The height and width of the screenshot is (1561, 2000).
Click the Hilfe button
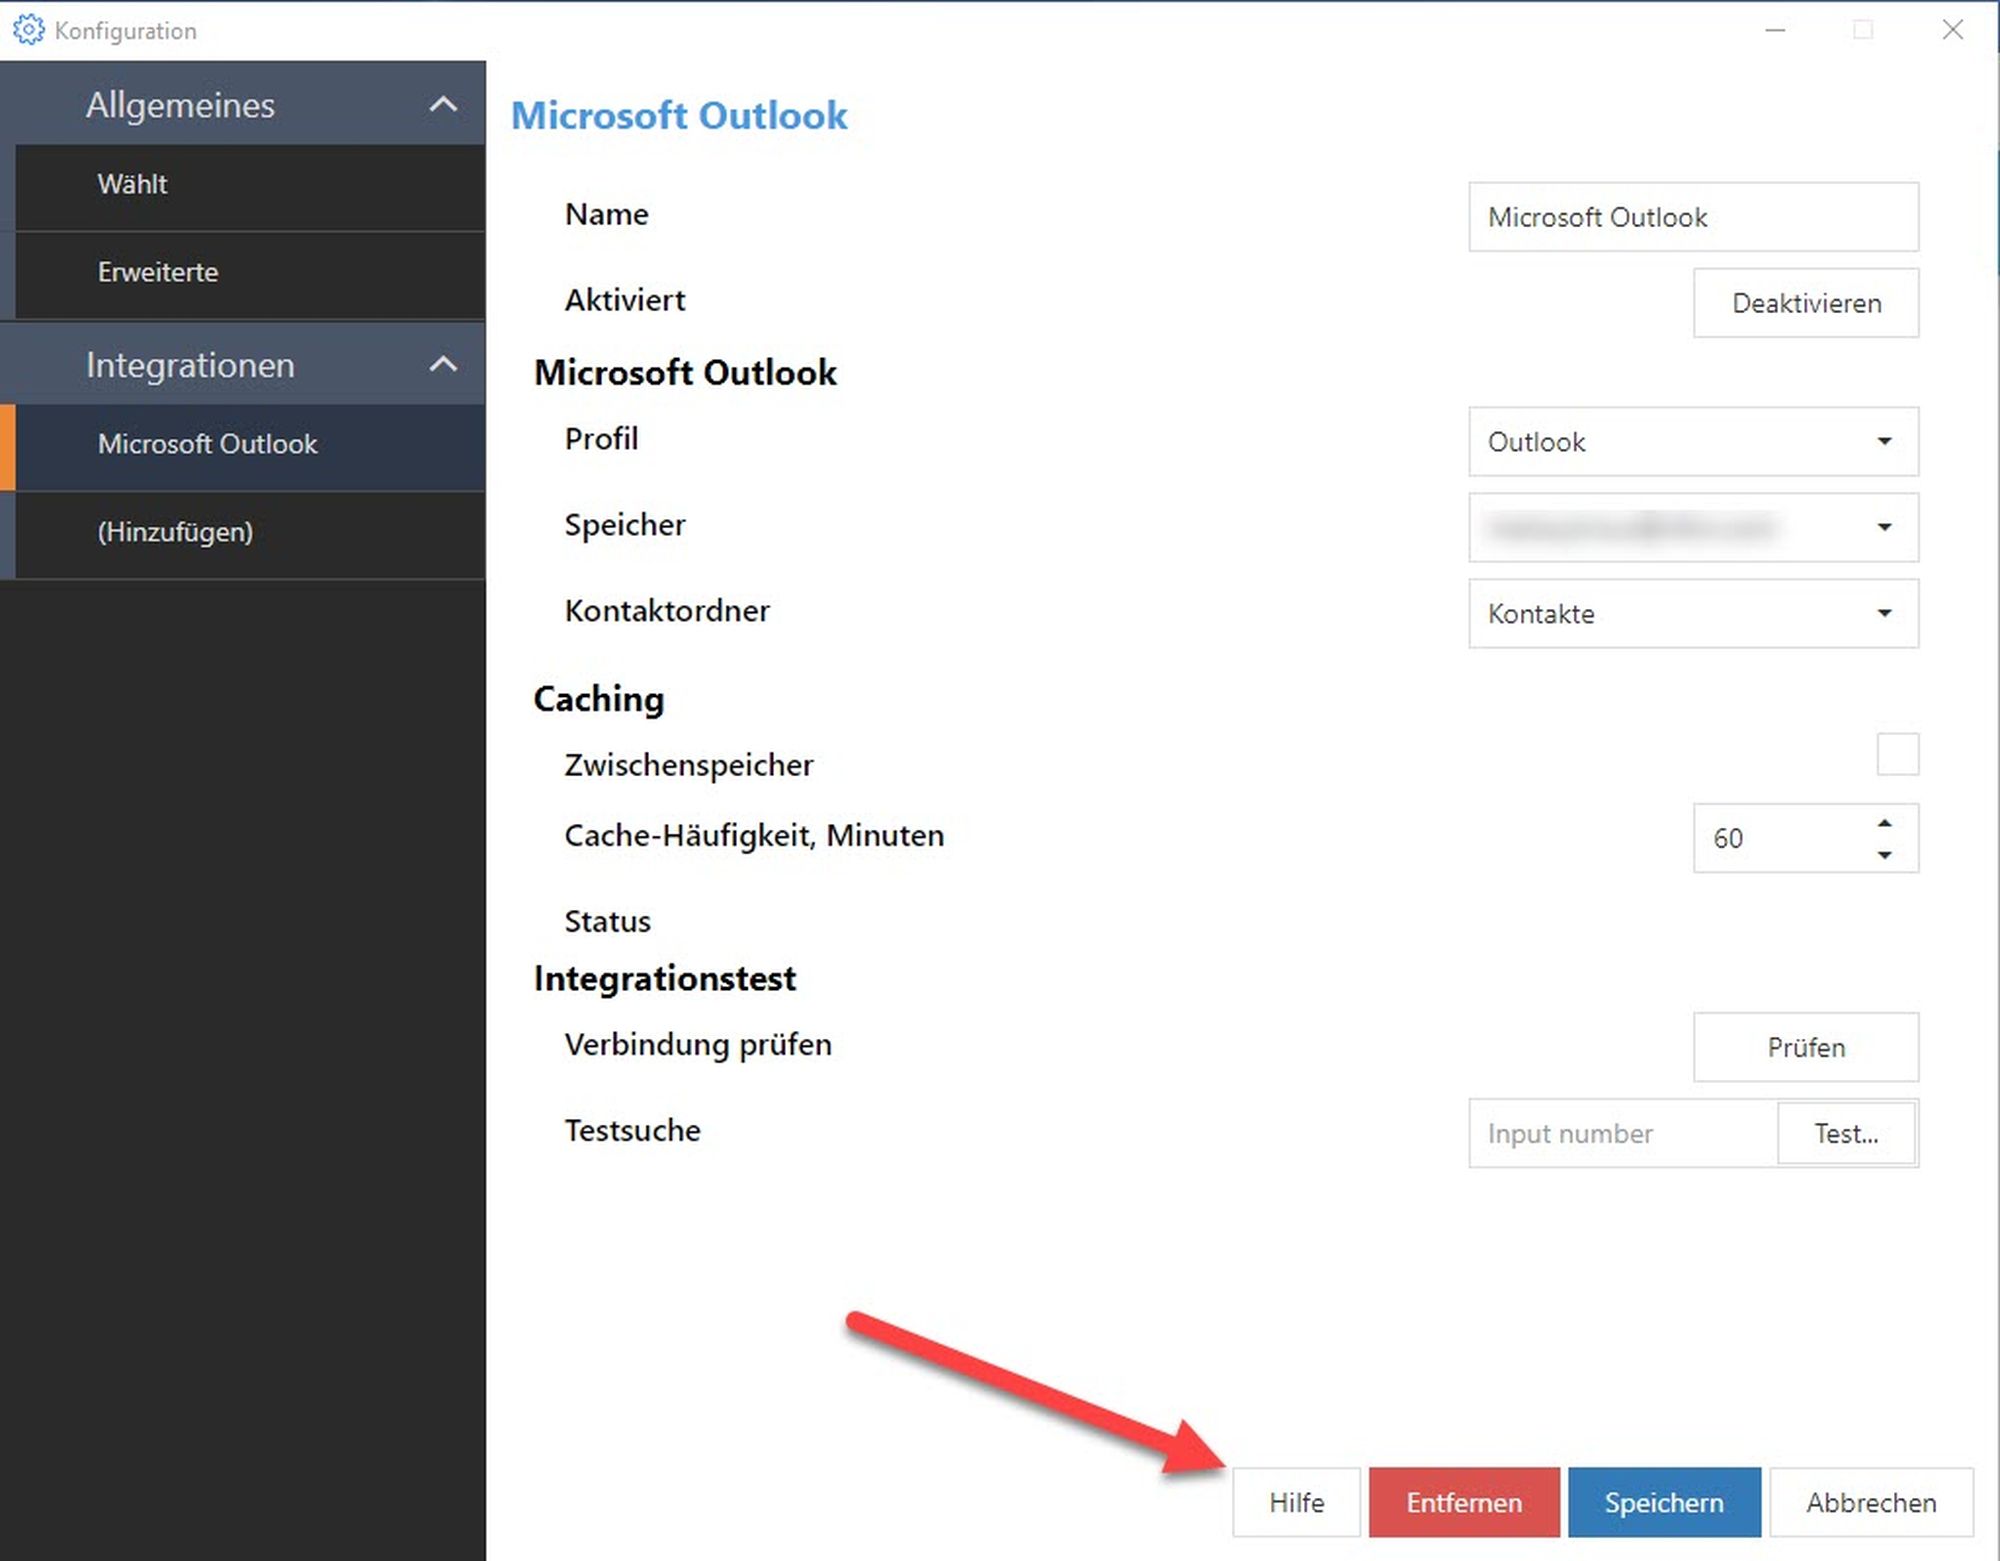(x=1296, y=1502)
